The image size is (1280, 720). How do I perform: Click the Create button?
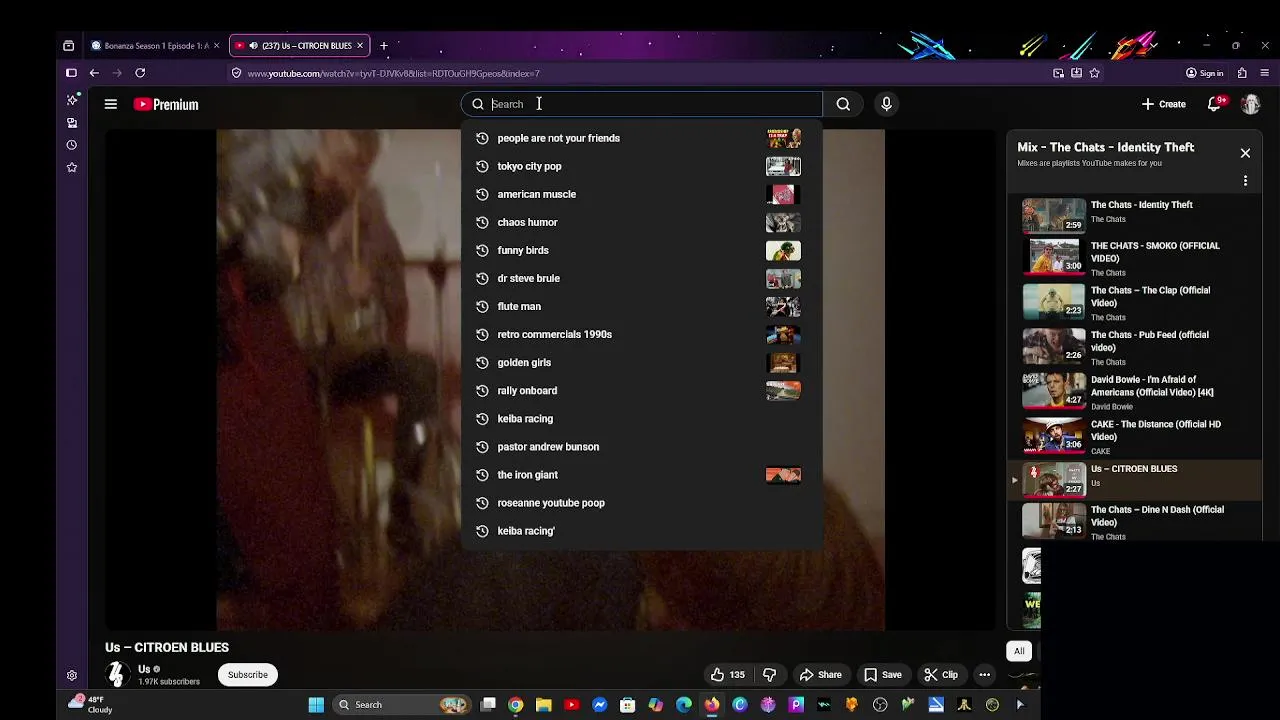pos(1164,104)
